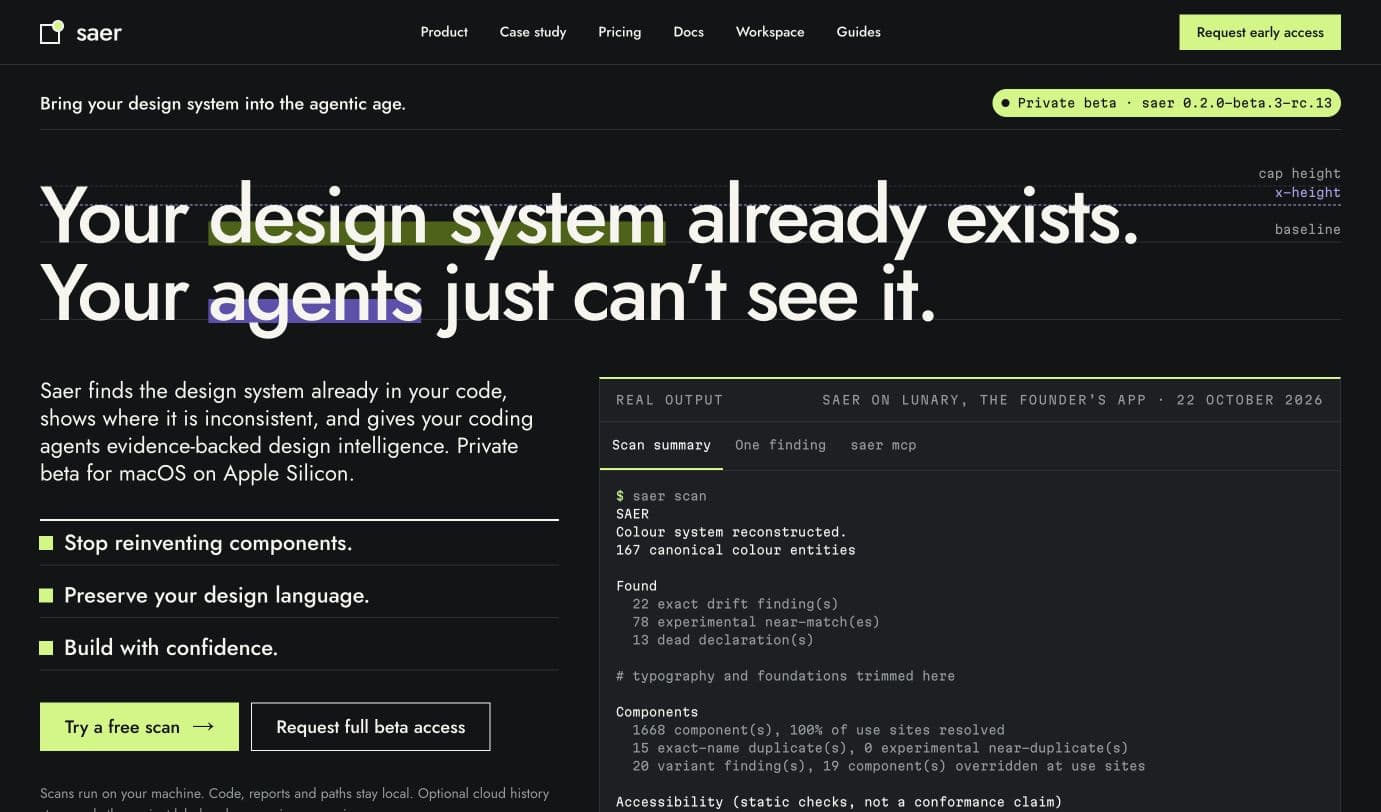Click the green square beside Build with confidence
This screenshot has width=1381, height=812.
click(46, 648)
